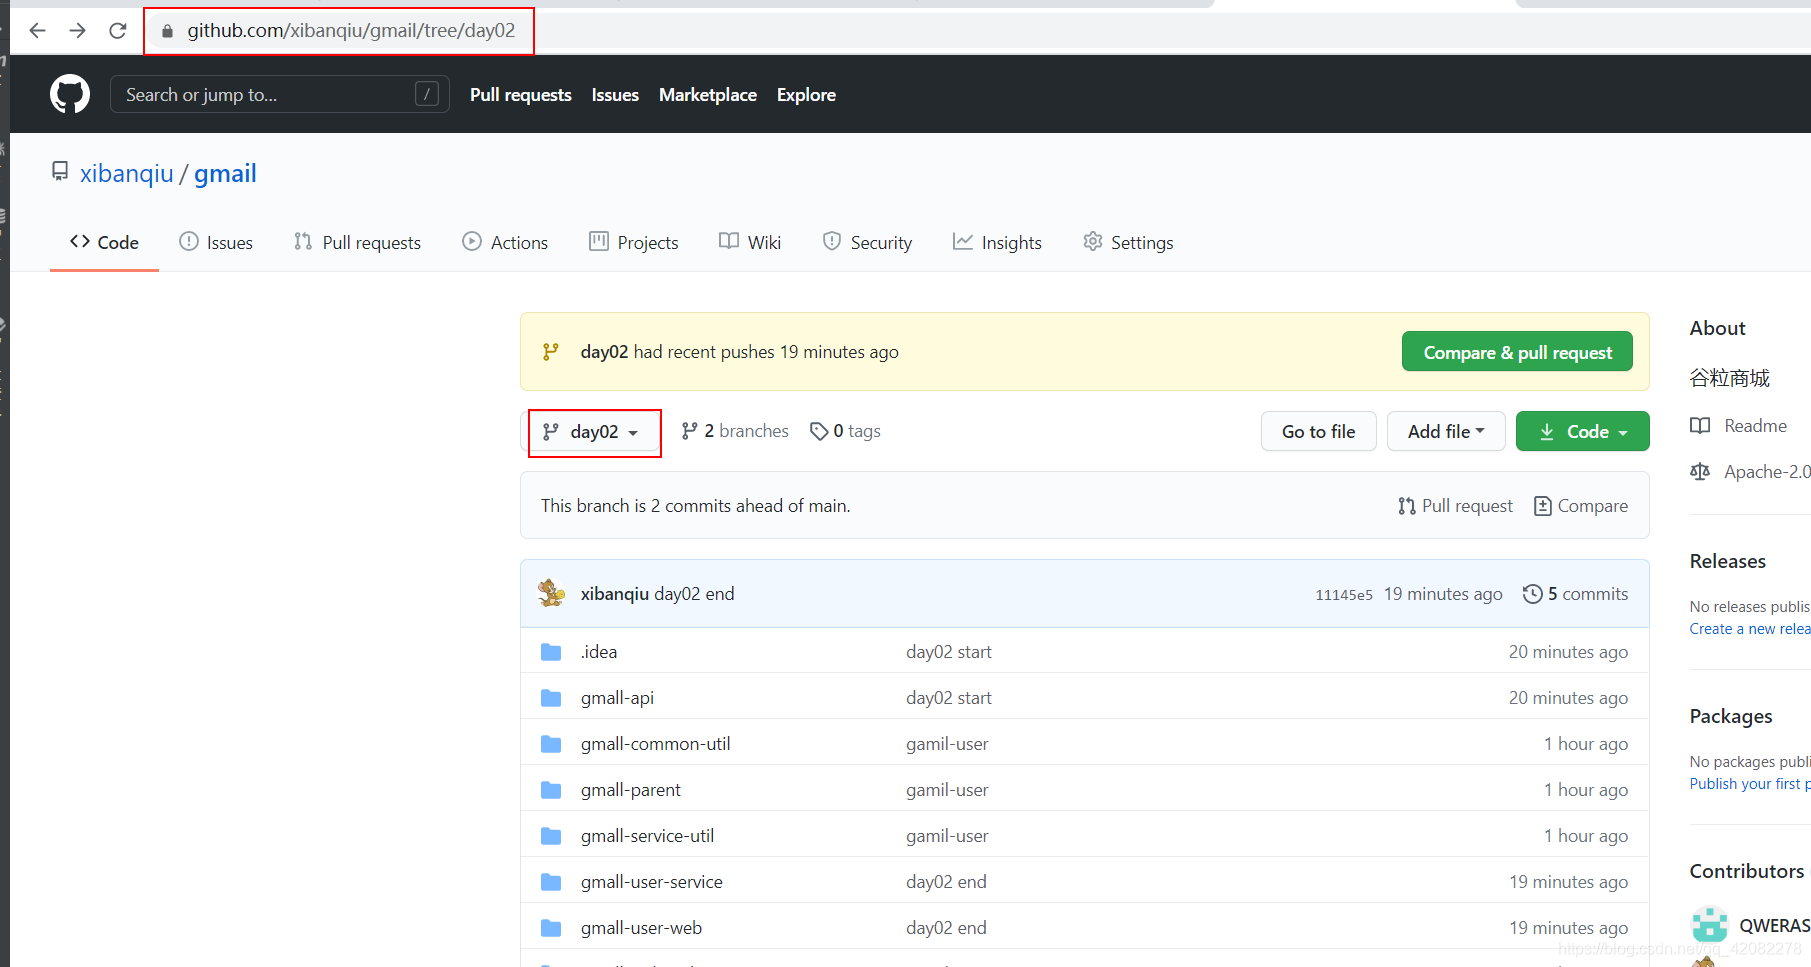
Task: Click Pull requests in the top navigation
Action: (521, 95)
